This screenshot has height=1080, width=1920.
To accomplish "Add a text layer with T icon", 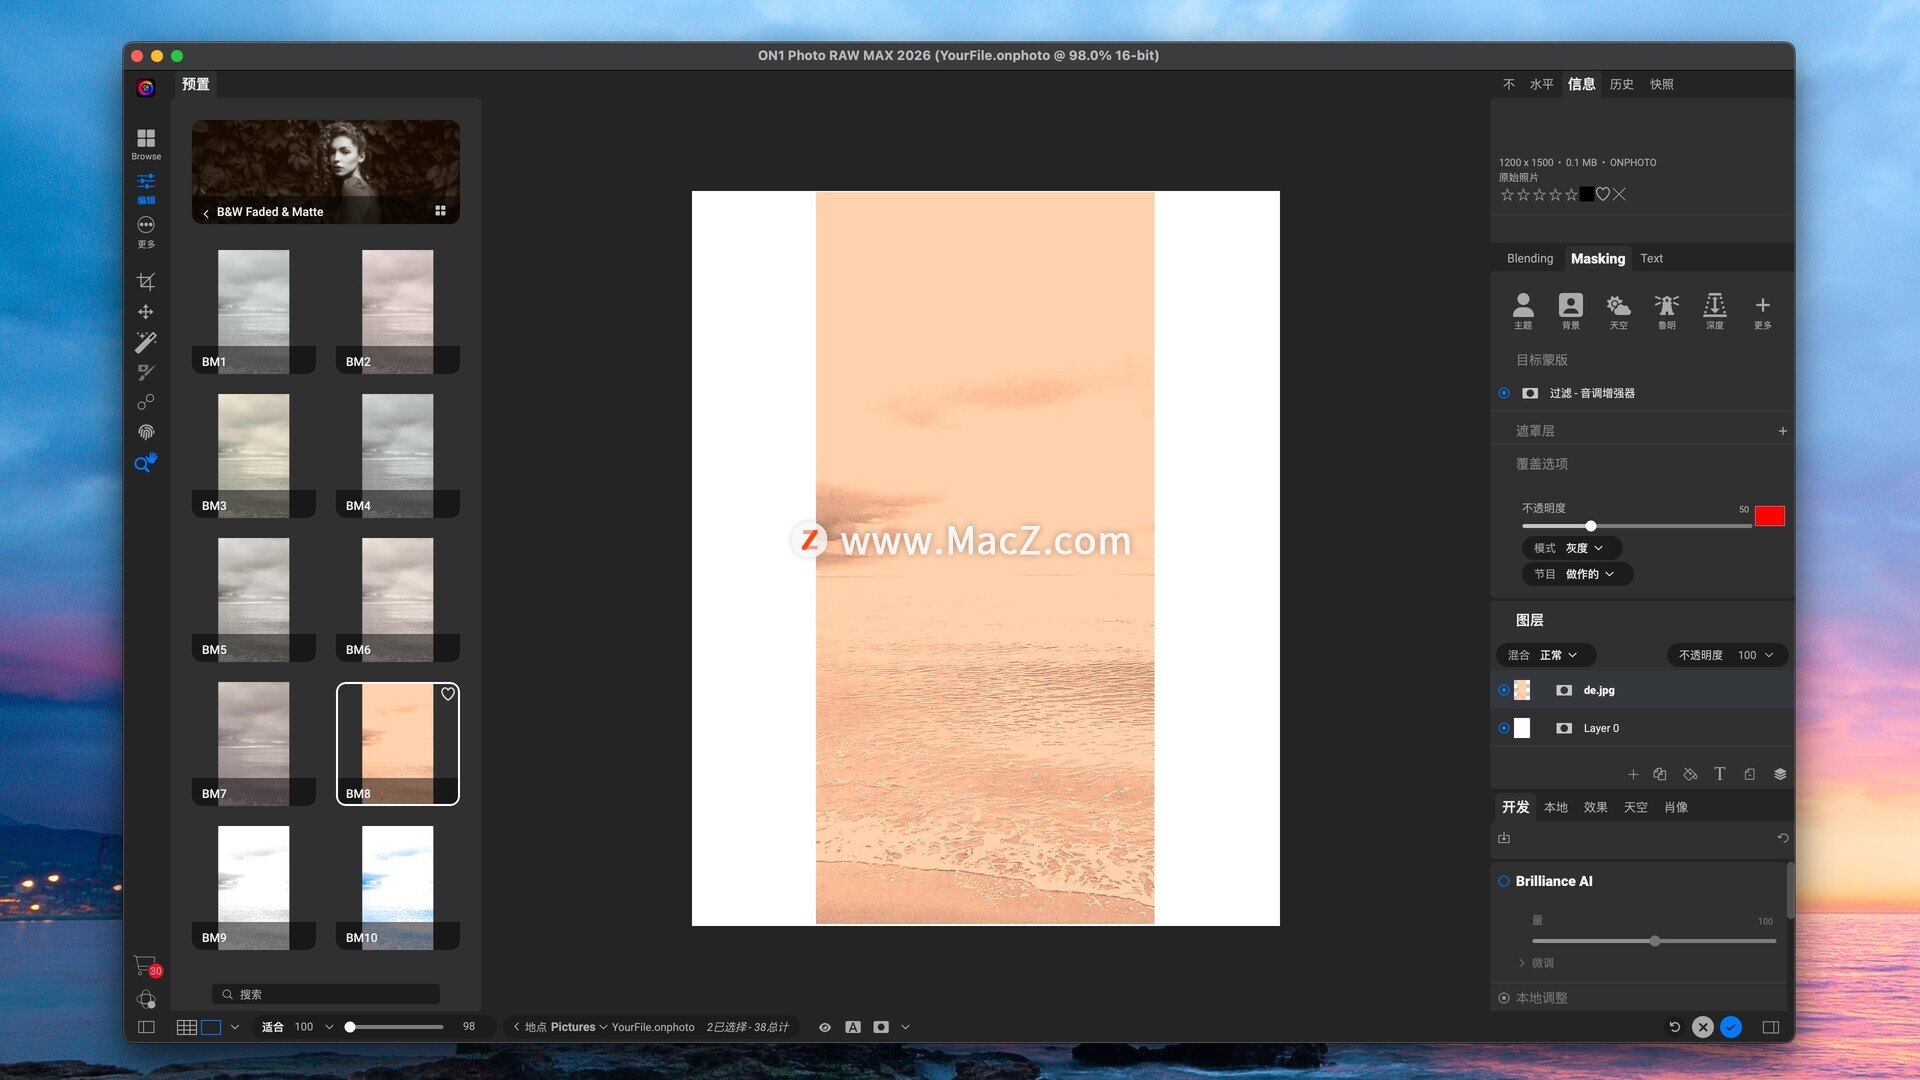I will [x=1719, y=774].
